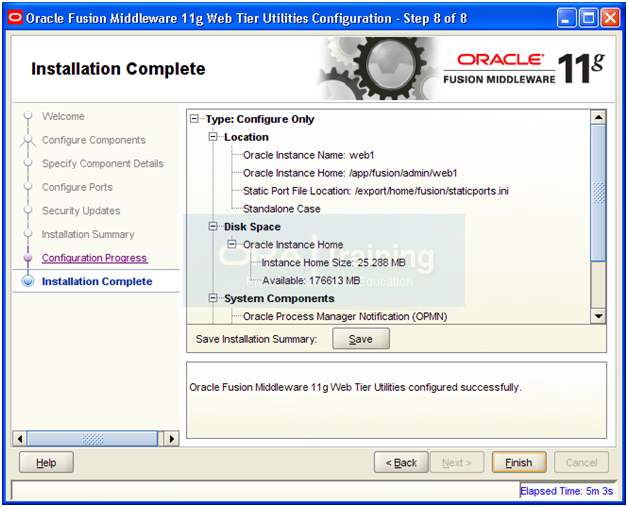Viewport: 628px width, 507px height.
Task: Collapse the Disk Space tree node
Action: coord(213,227)
